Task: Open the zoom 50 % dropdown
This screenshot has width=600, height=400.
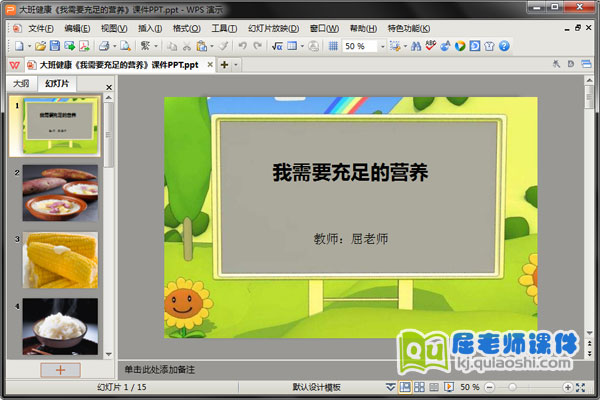Action: tap(382, 47)
